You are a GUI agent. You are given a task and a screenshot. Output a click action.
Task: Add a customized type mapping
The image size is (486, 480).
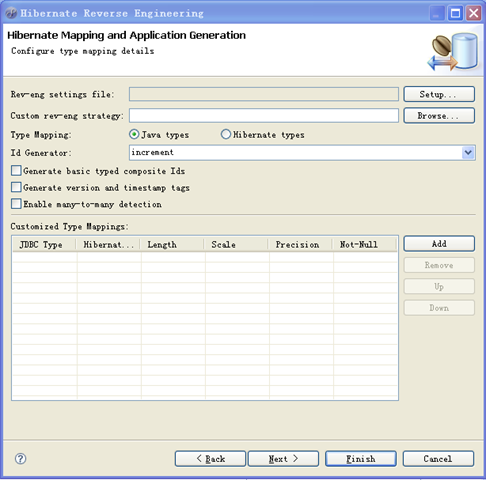click(x=439, y=244)
